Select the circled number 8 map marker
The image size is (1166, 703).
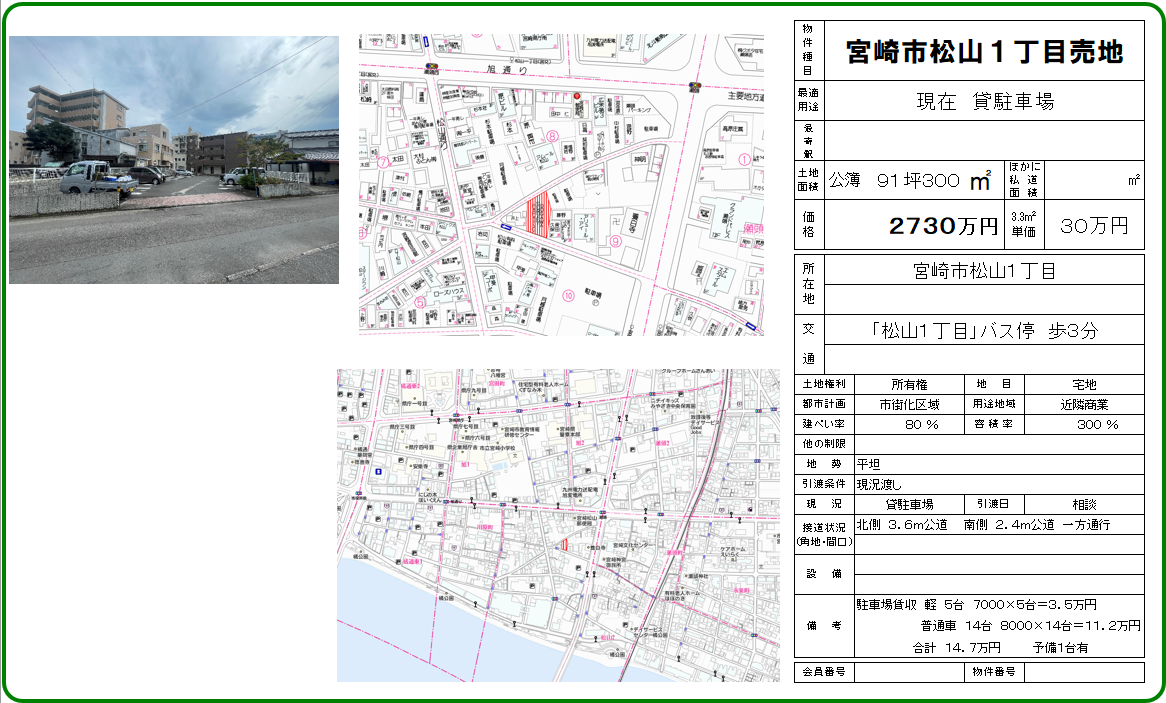pos(551,135)
